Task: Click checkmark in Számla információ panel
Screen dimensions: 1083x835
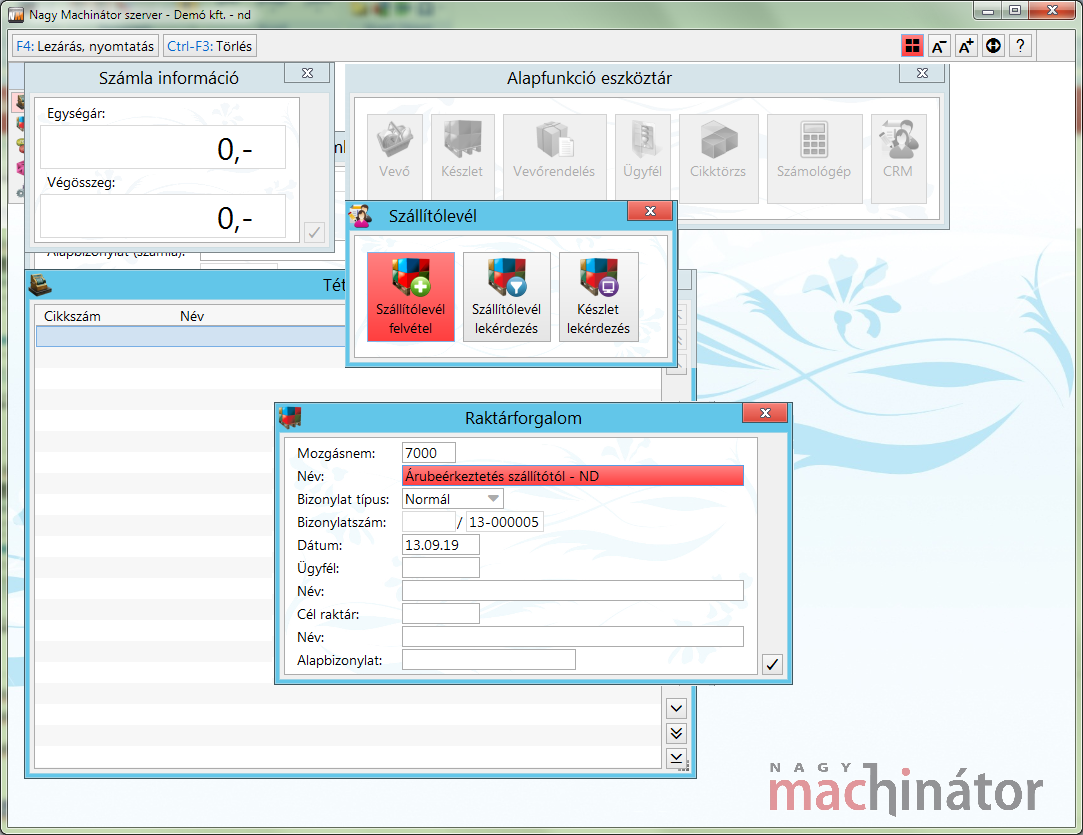Action: coord(314,232)
